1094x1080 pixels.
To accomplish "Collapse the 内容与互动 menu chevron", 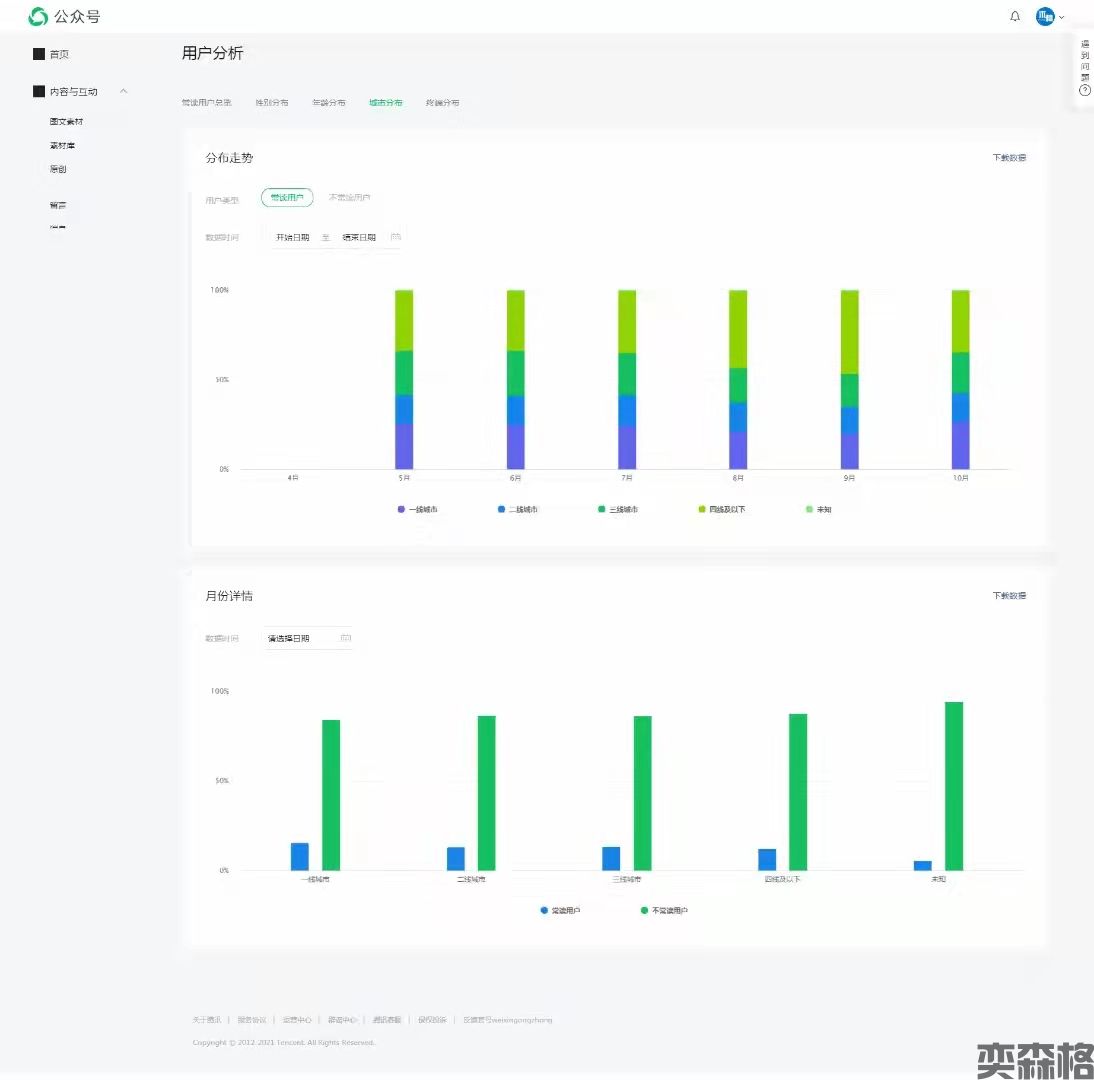I will [x=124, y=91].
